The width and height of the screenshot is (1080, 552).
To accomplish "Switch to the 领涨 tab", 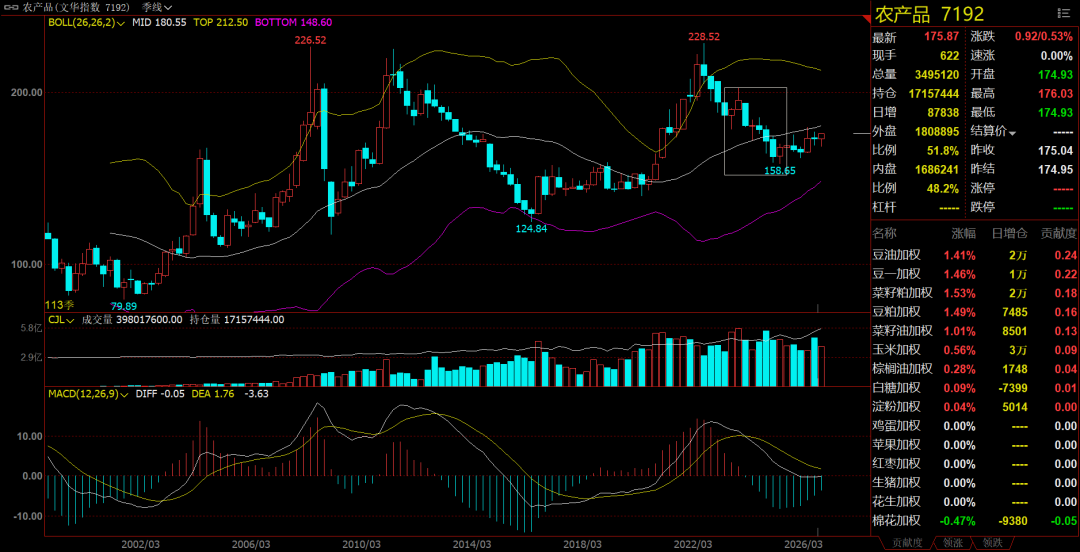I will (x=952, y=542).
